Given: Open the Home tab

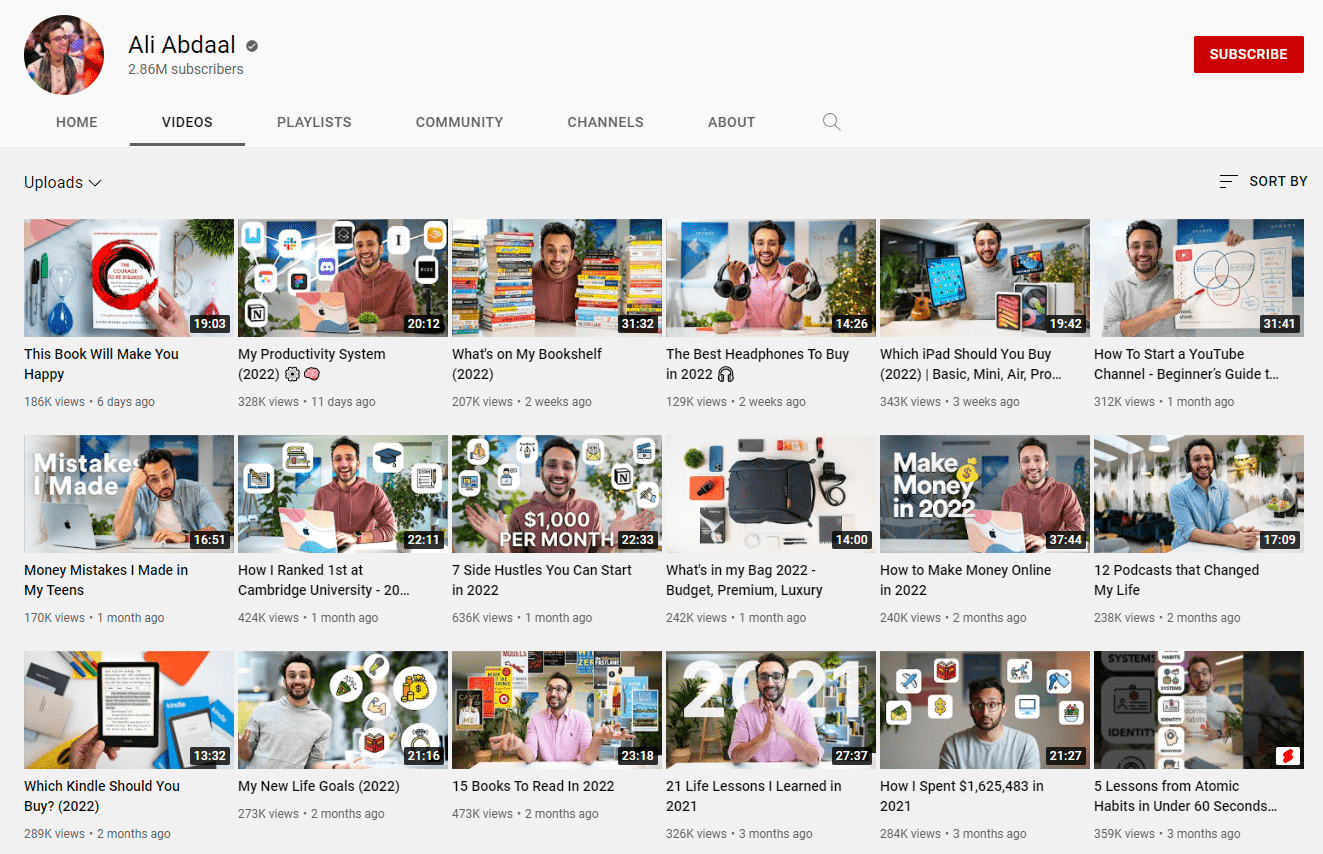Looking at the screenshot, I should (77, 122).
